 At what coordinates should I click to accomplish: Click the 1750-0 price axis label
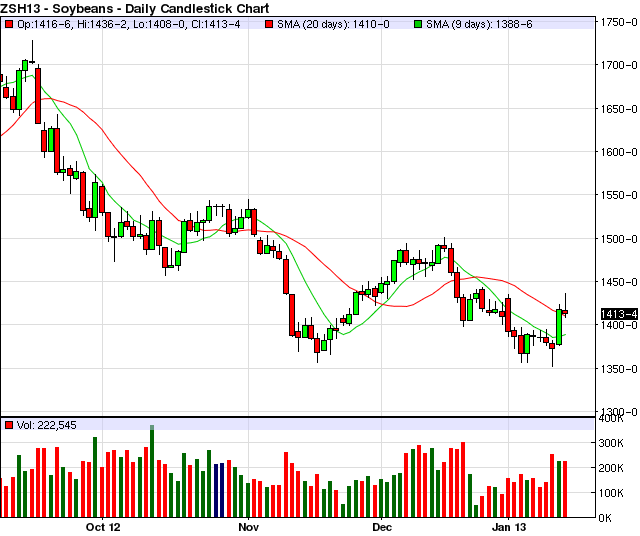click(x=619, y=22)
